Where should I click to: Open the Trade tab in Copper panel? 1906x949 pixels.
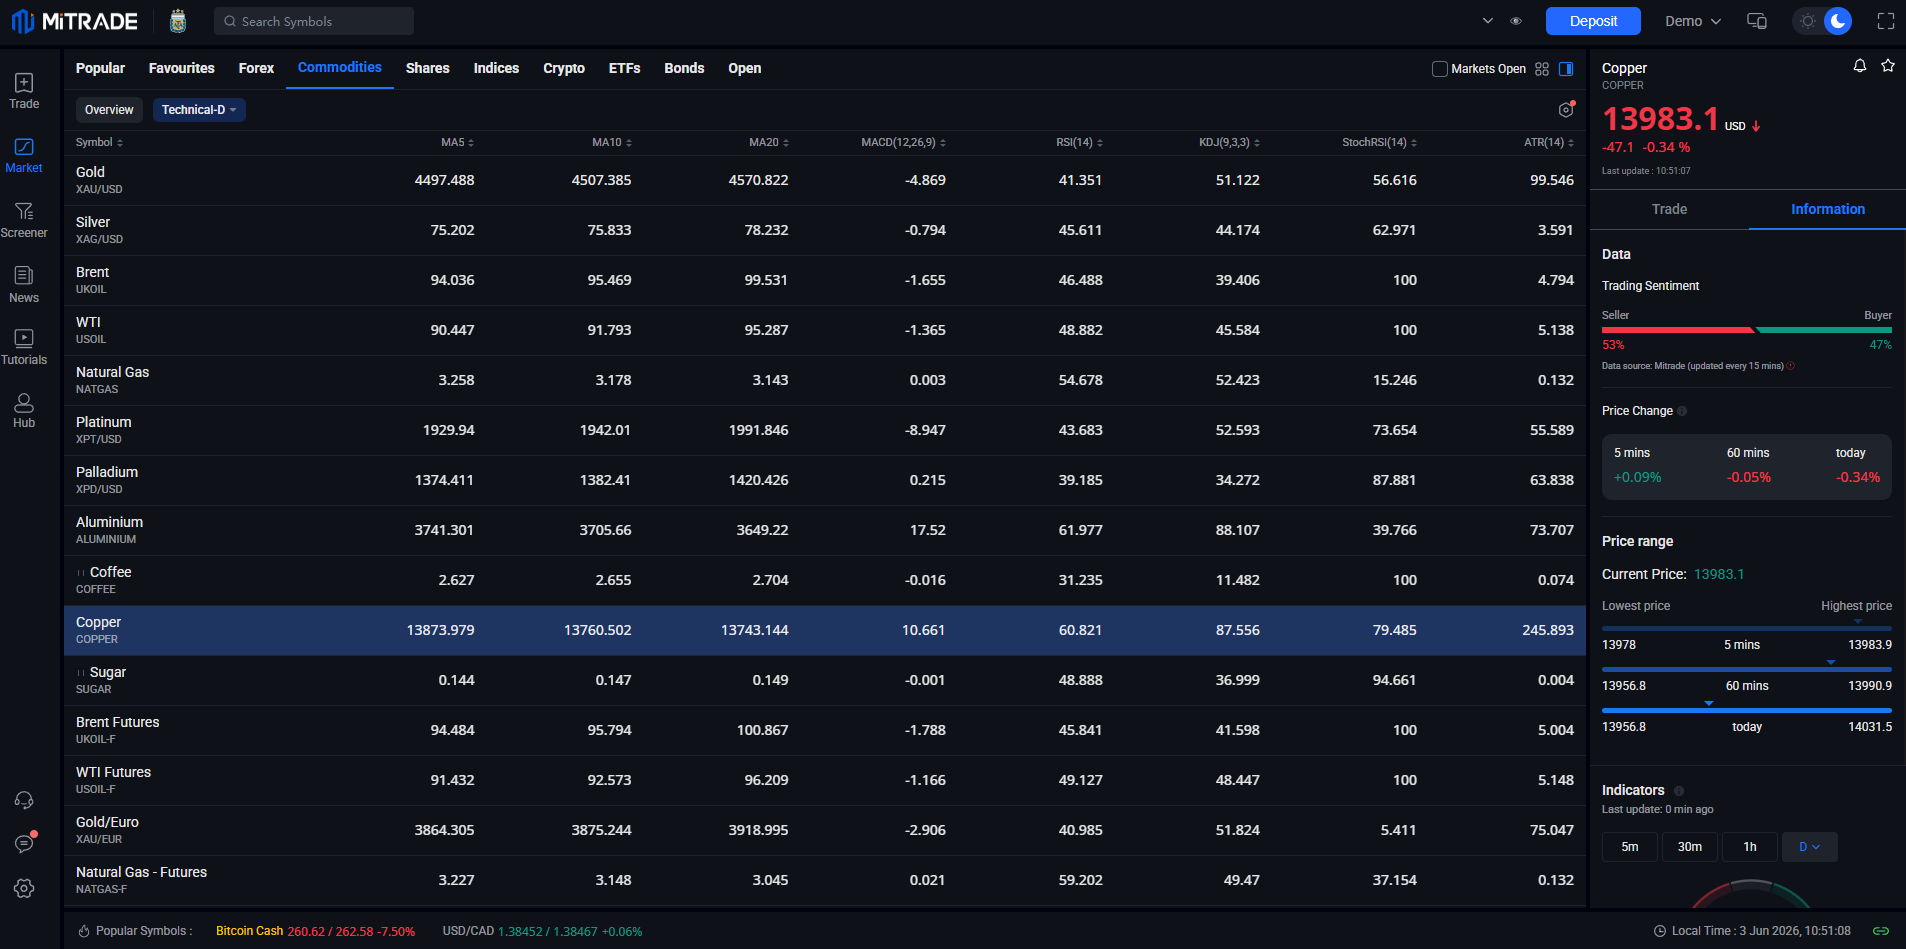tap(1669, 209)
